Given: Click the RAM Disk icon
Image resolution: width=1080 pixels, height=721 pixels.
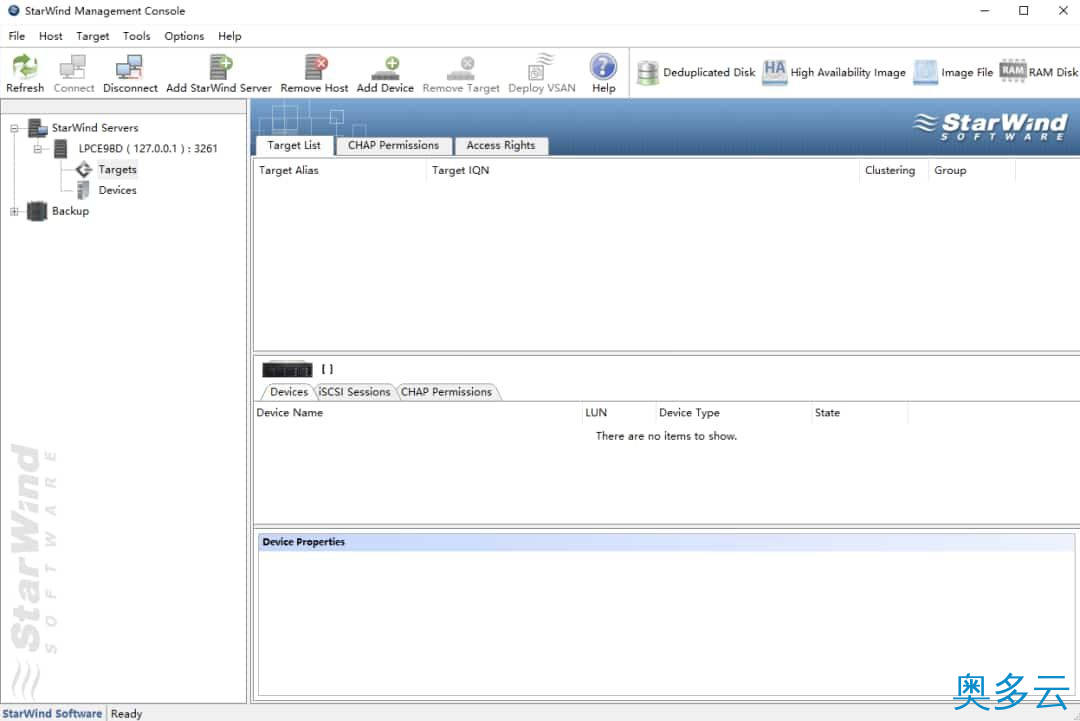Looking at the screenshot, I should point(1012,70).
